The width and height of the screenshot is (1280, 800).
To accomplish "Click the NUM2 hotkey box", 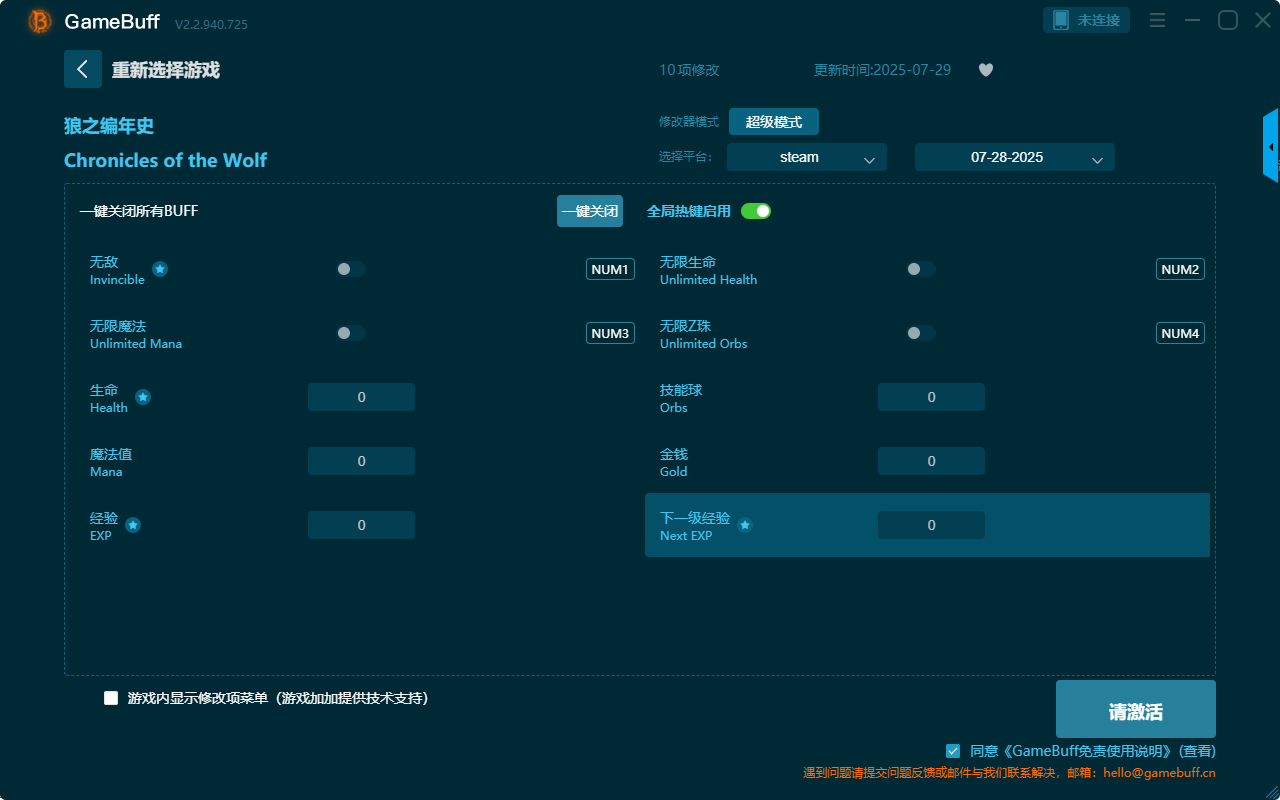I will (x=1180, y=269).
